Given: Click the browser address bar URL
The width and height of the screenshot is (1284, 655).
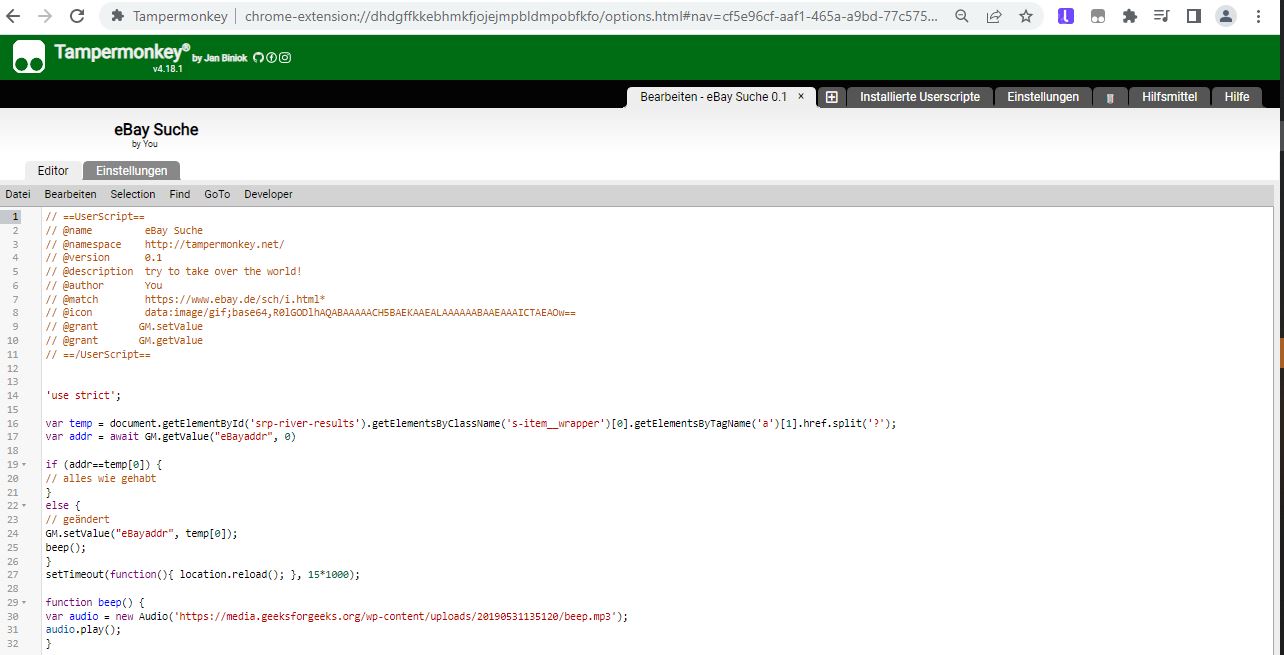Looking at the screenshot, I should (x=591, y=16).
